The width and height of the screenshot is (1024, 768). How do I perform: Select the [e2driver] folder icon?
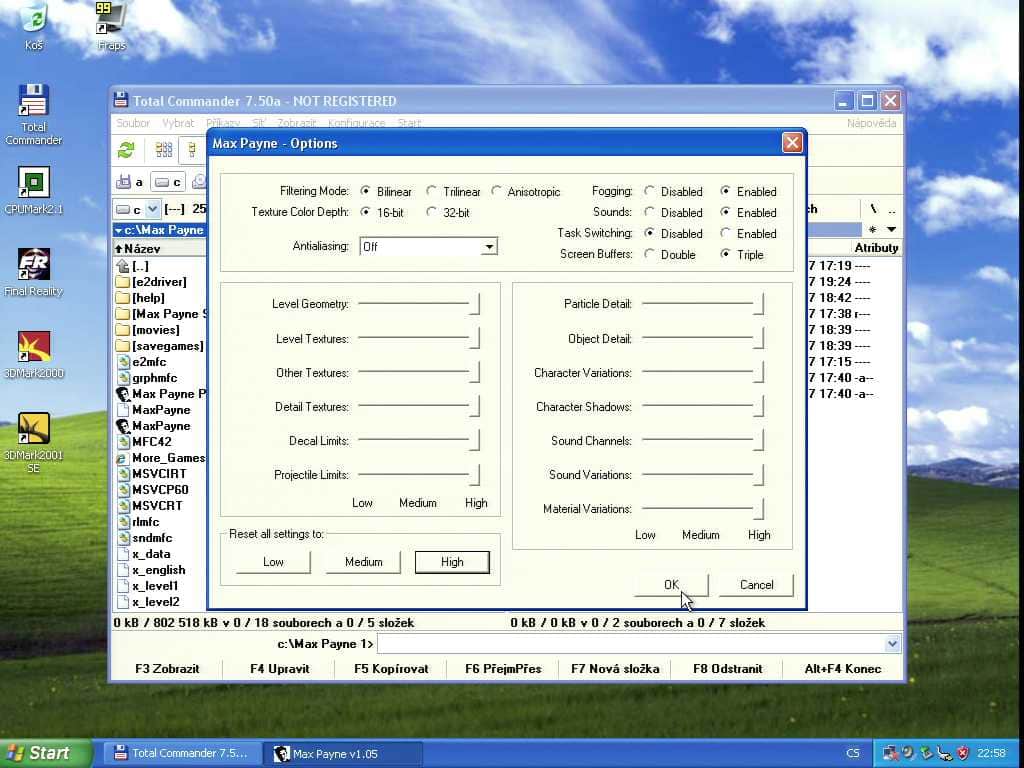coord(122,282)
